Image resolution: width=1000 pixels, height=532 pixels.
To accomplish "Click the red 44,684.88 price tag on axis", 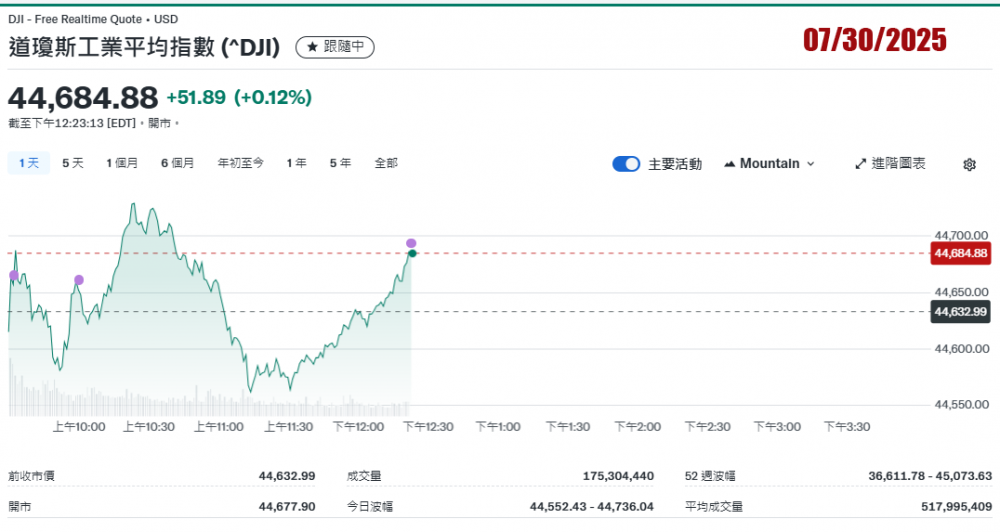I will click(x=960, y=253).
